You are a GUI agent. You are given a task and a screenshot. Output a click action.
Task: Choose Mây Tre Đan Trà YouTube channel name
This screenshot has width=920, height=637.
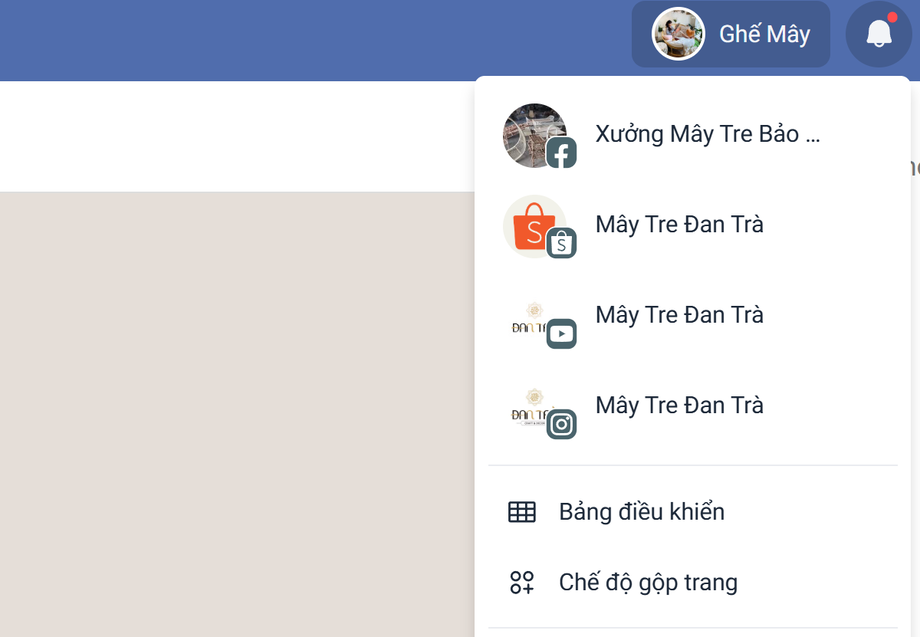click(679, 315)
